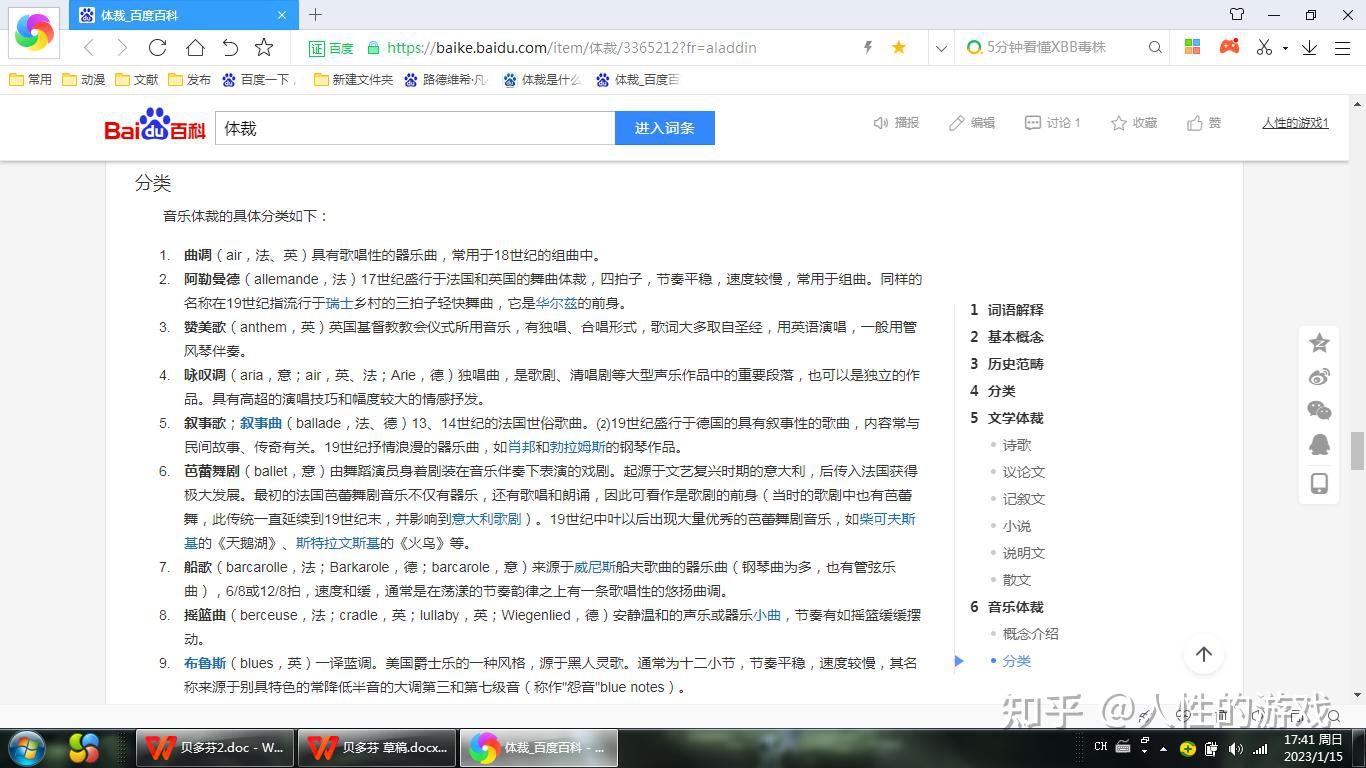Go back with the browser back arrow
1366x768 pixels.
pyautogui.click(x=89, y=47)
